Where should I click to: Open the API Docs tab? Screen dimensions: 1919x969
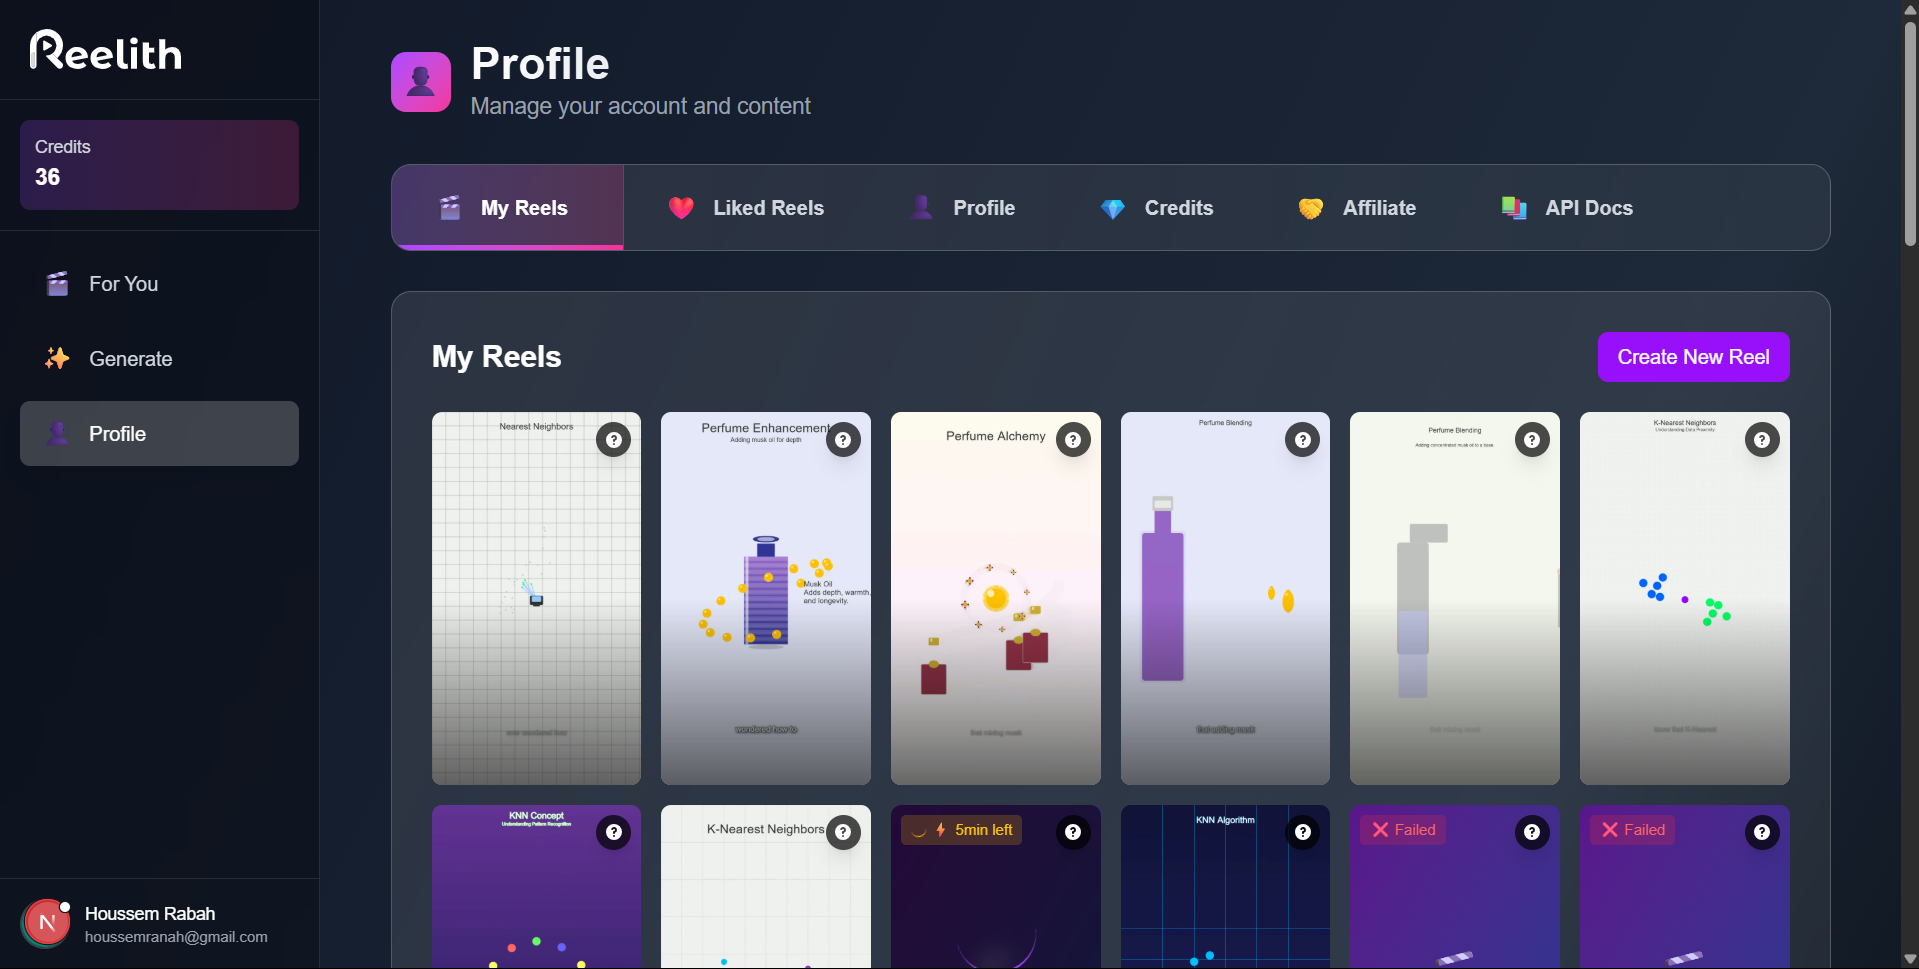point(1567,208)
